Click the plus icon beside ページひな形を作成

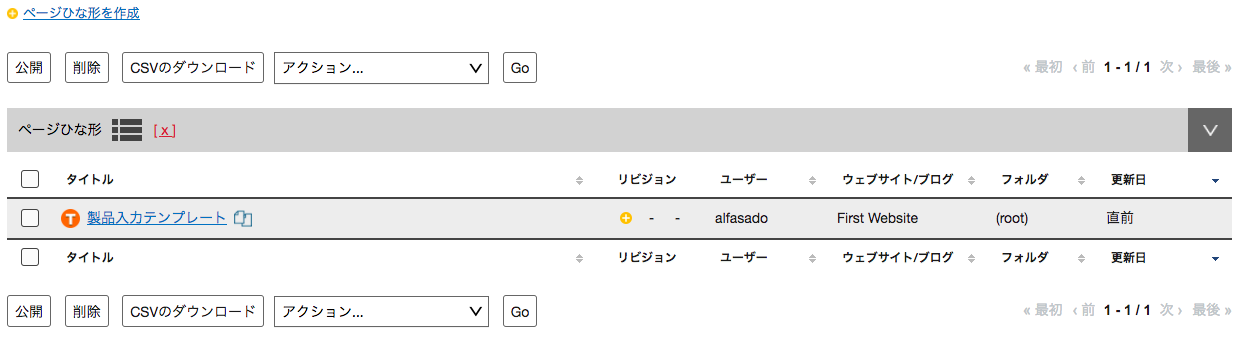13,14
